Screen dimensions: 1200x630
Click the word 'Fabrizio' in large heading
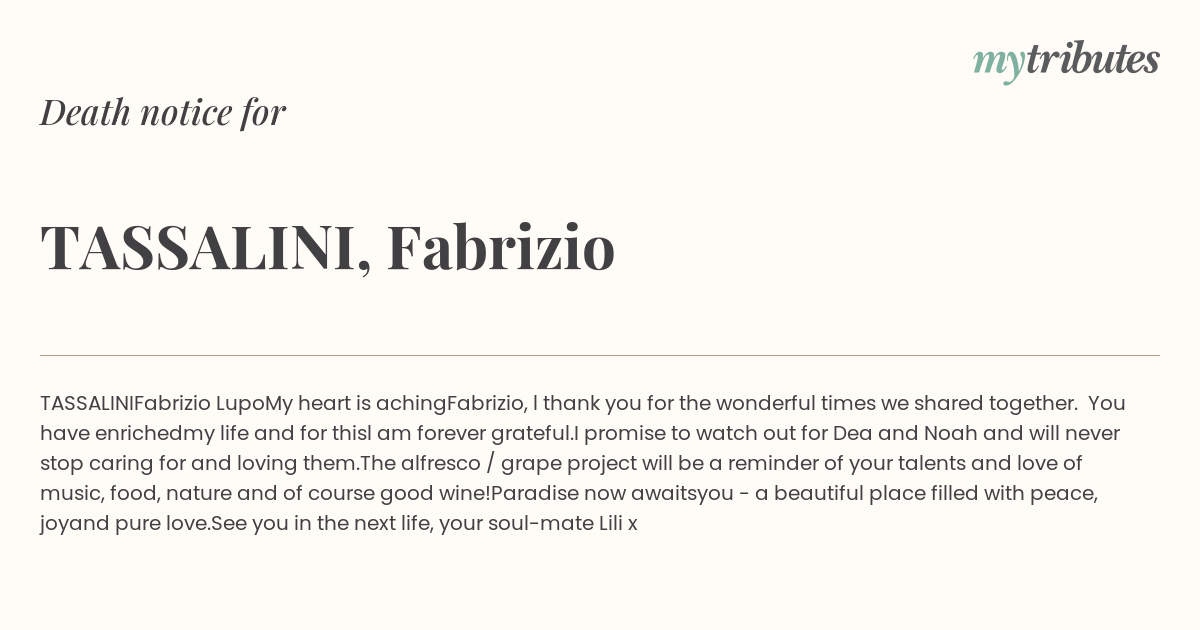(x=501, y=248)
